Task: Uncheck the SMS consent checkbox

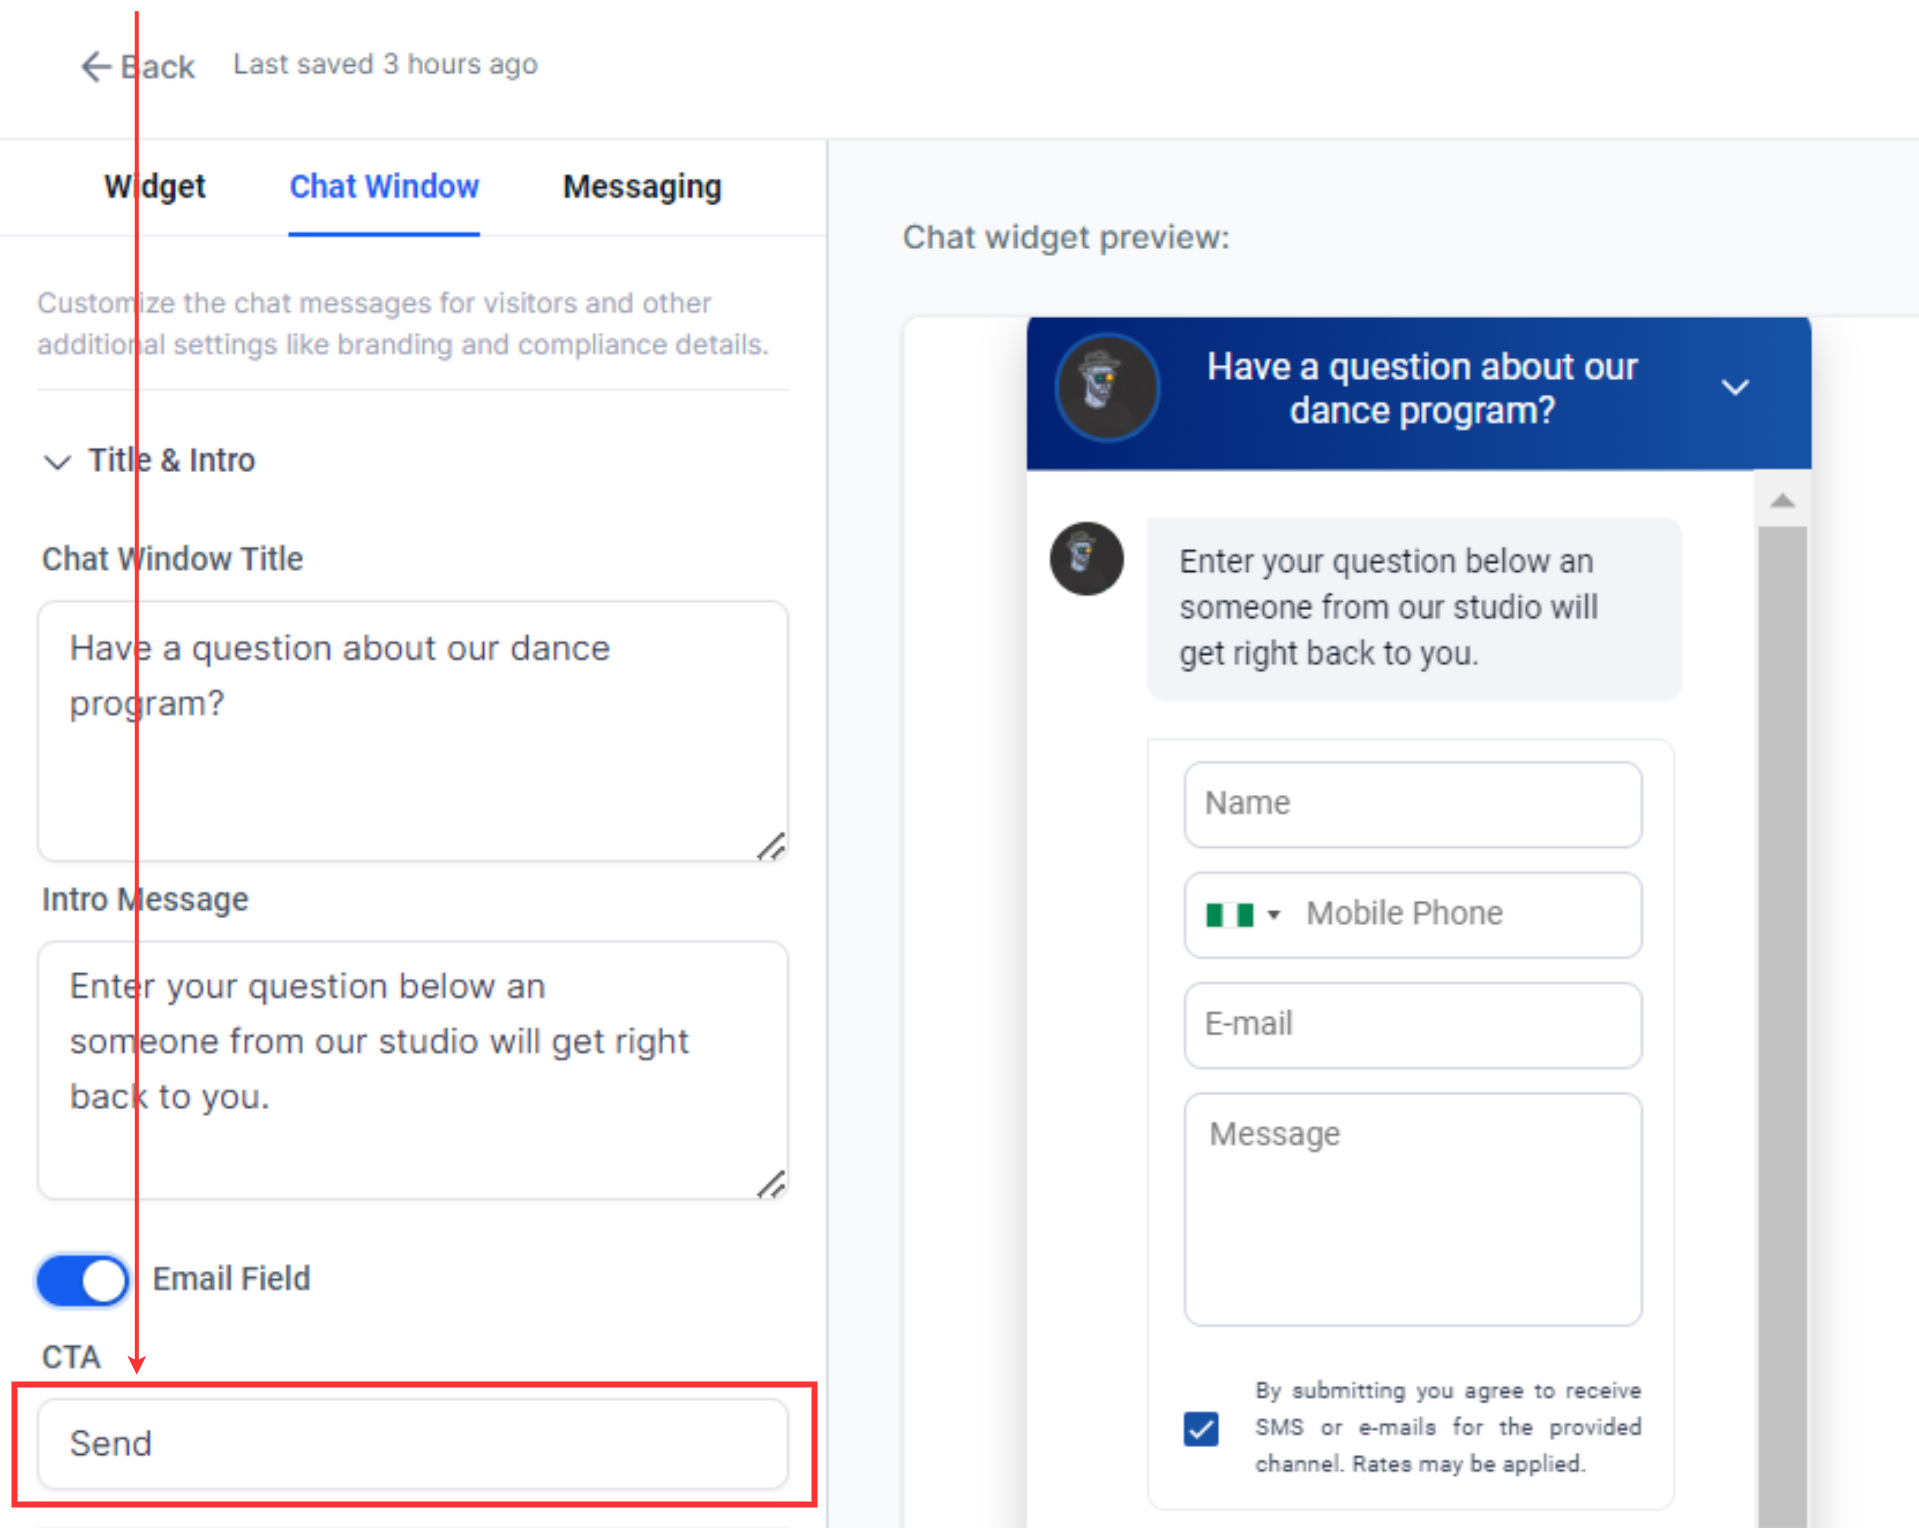Action: coord(1201,1428)
